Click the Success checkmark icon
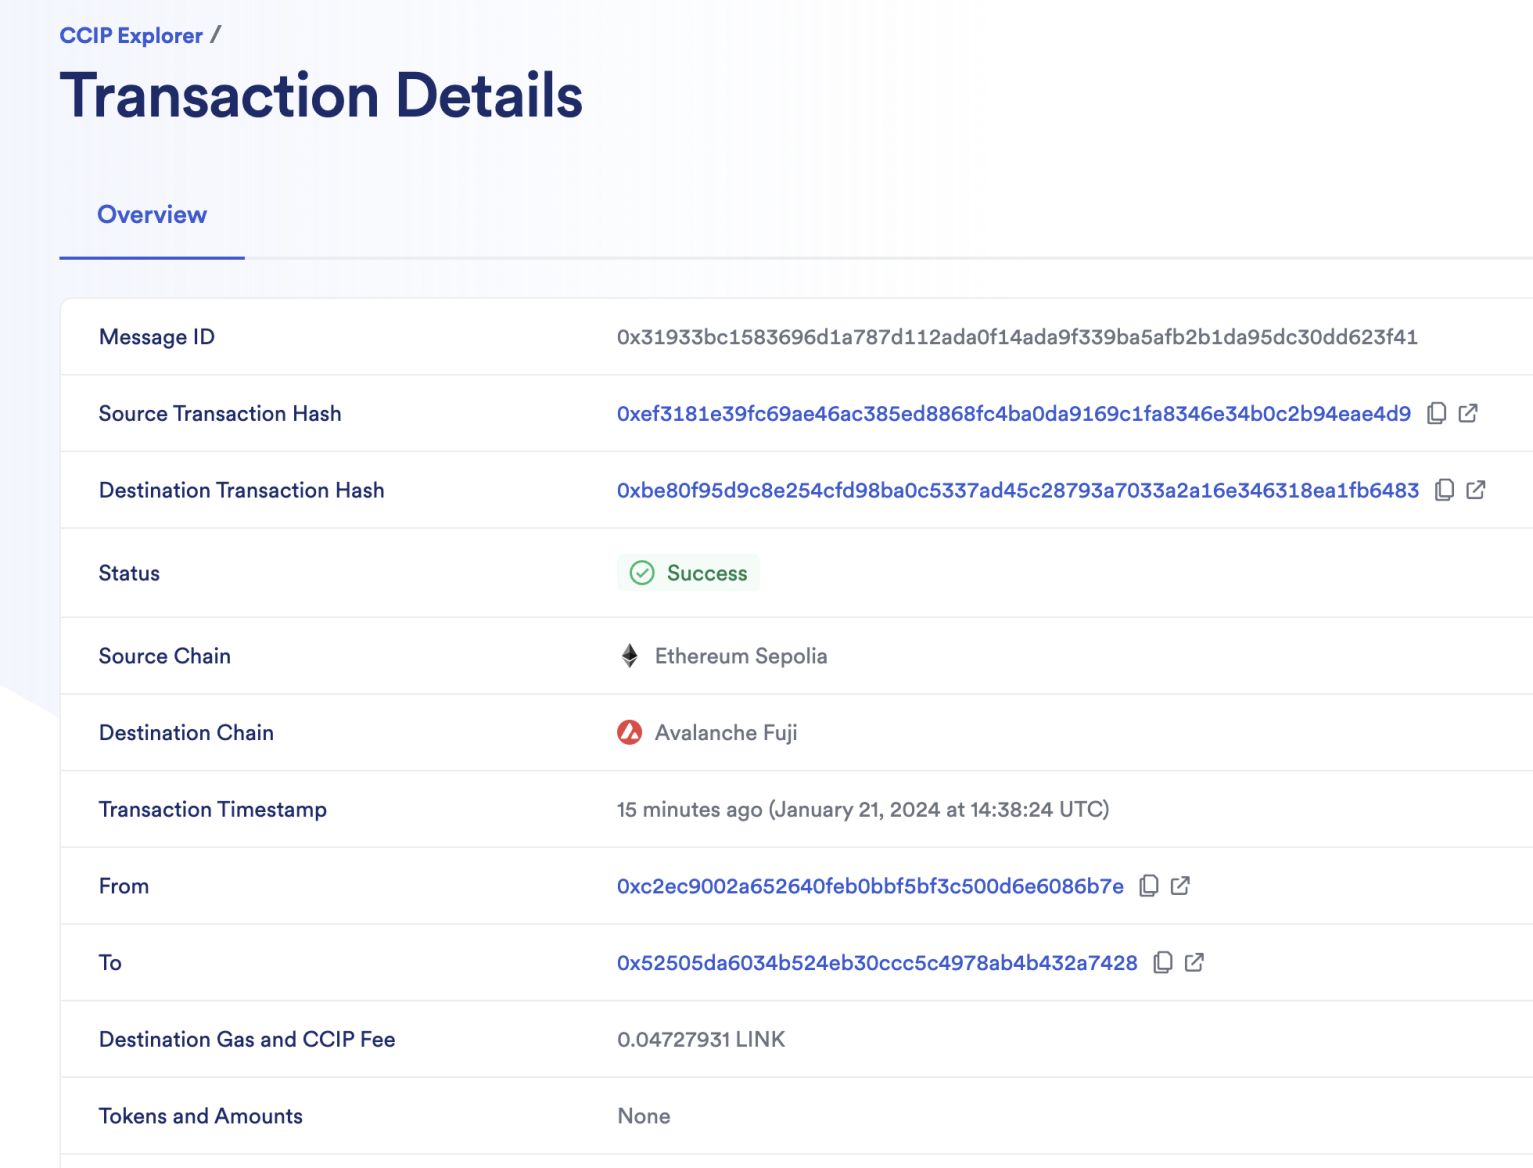The image size is (1533, 1168). click(x=642, y=573)
